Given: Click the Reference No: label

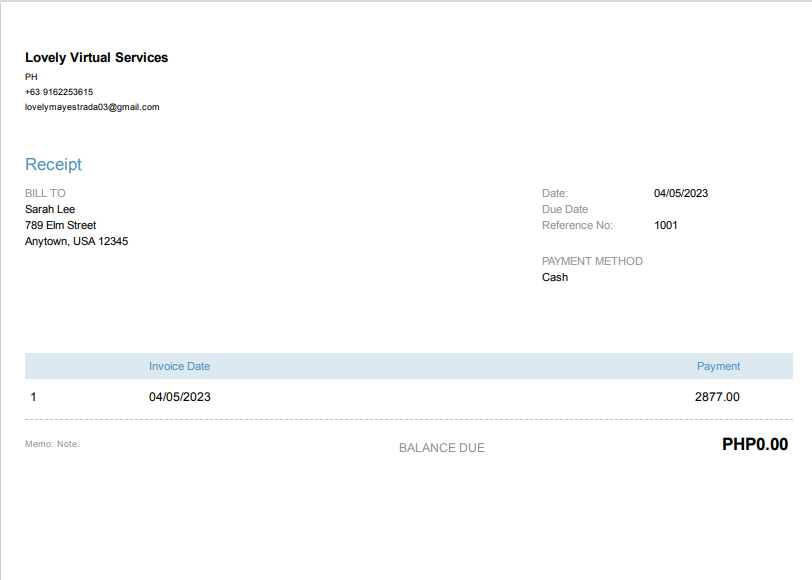Looking at the screenshot, I should click(577, 225).
